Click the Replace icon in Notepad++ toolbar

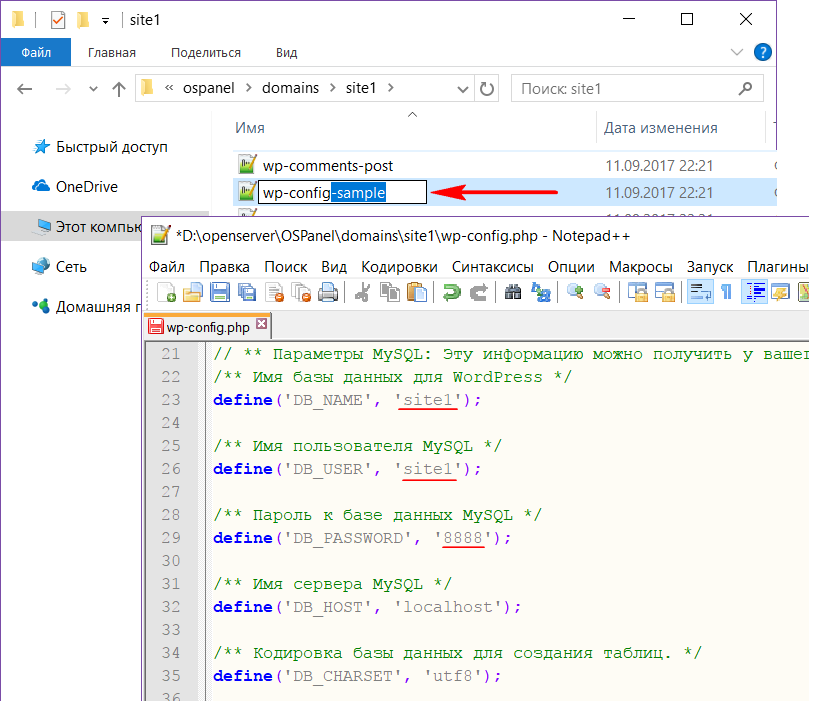[540, 292]
